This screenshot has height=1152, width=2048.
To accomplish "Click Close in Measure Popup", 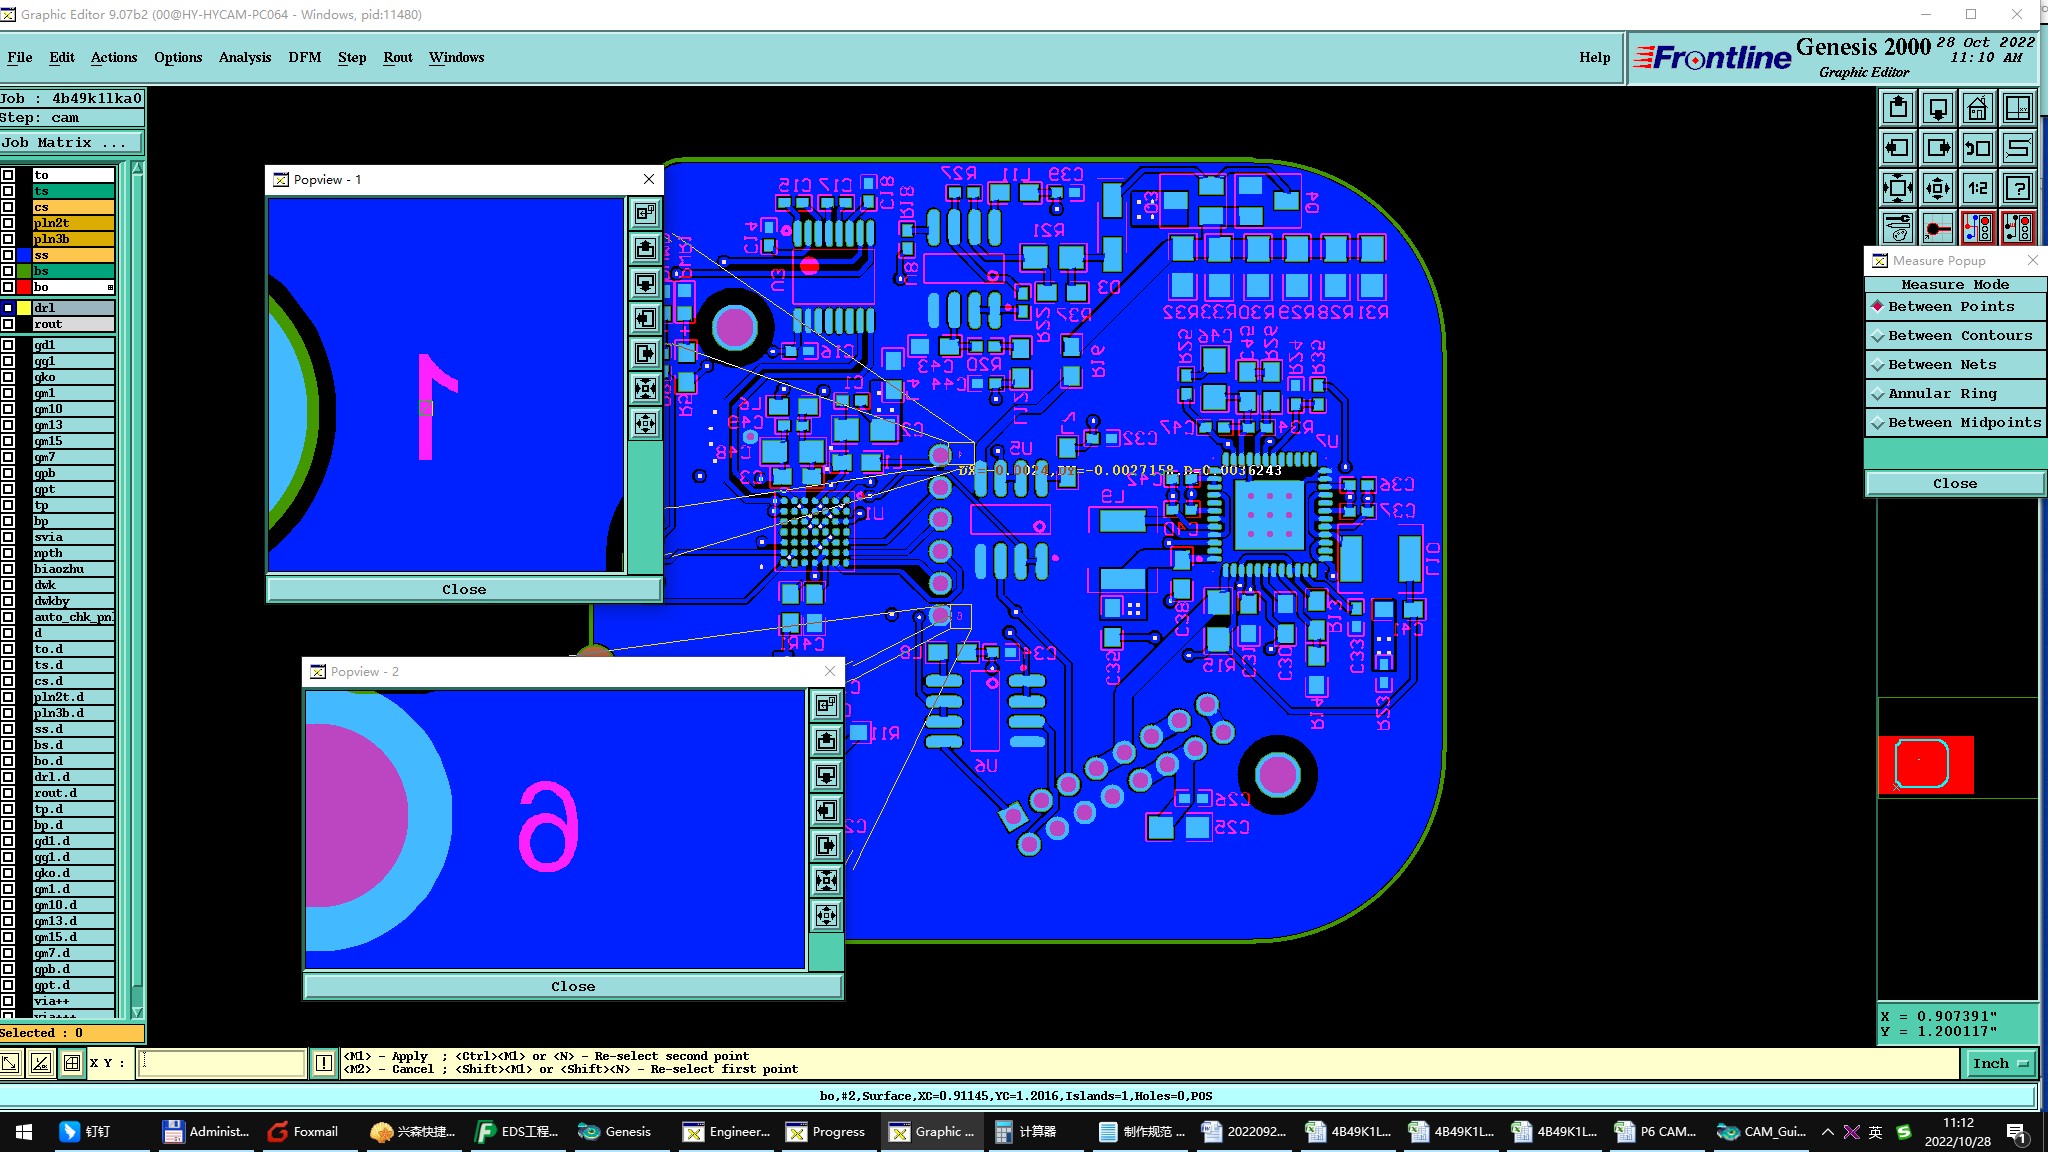I will [1955, 484].
